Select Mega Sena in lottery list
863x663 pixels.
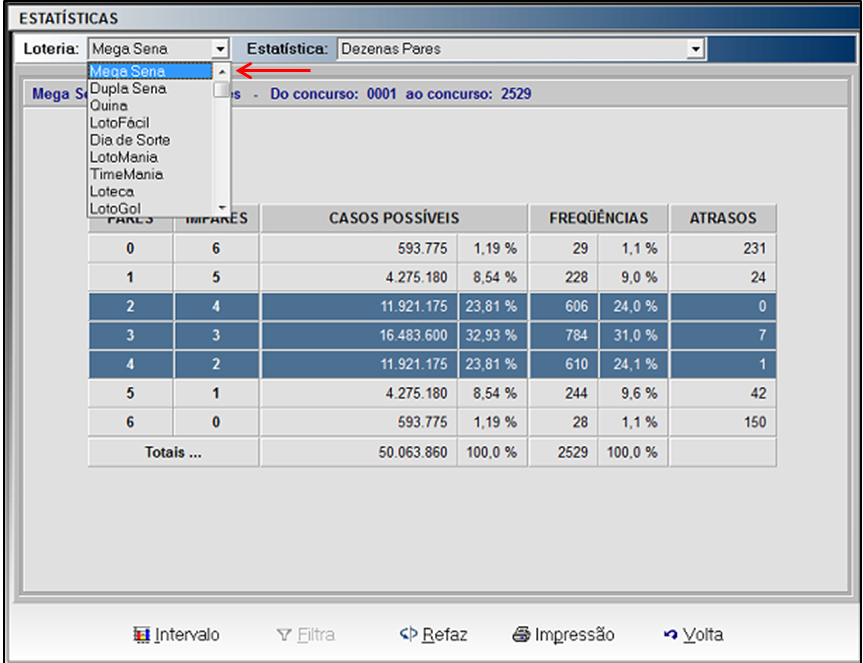pyautogui.click(x=150, y=71)
